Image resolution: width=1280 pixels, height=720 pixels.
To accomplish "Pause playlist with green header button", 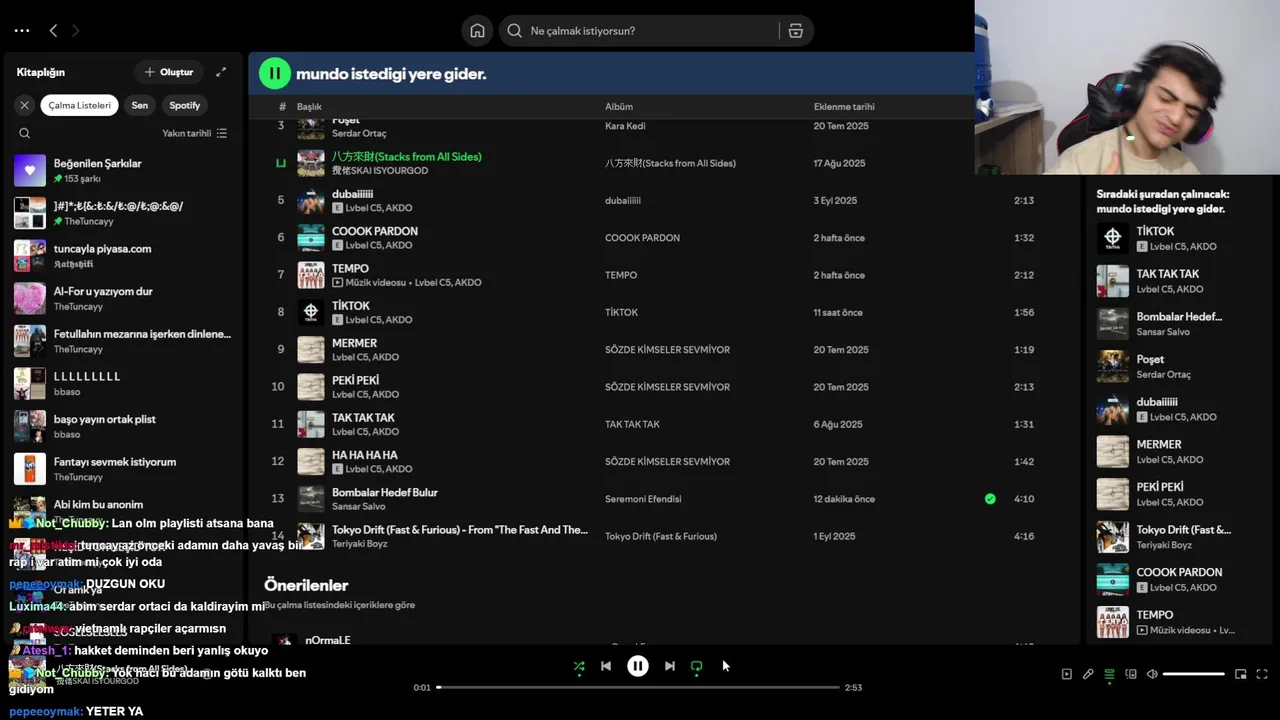I will [275, 73].
